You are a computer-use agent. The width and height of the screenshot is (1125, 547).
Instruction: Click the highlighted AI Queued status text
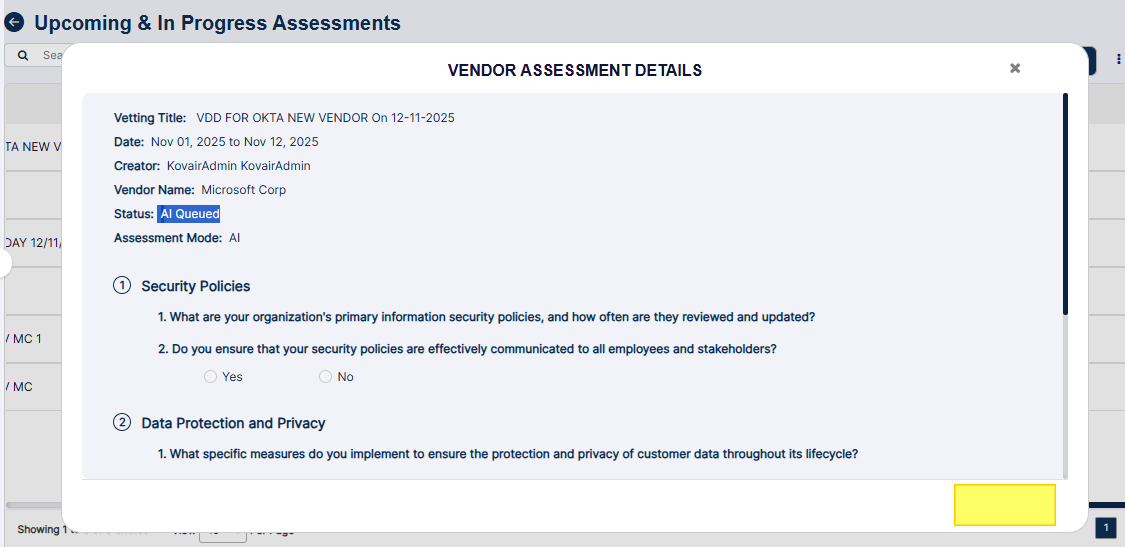pyautogui.click(x=189, y=214)
